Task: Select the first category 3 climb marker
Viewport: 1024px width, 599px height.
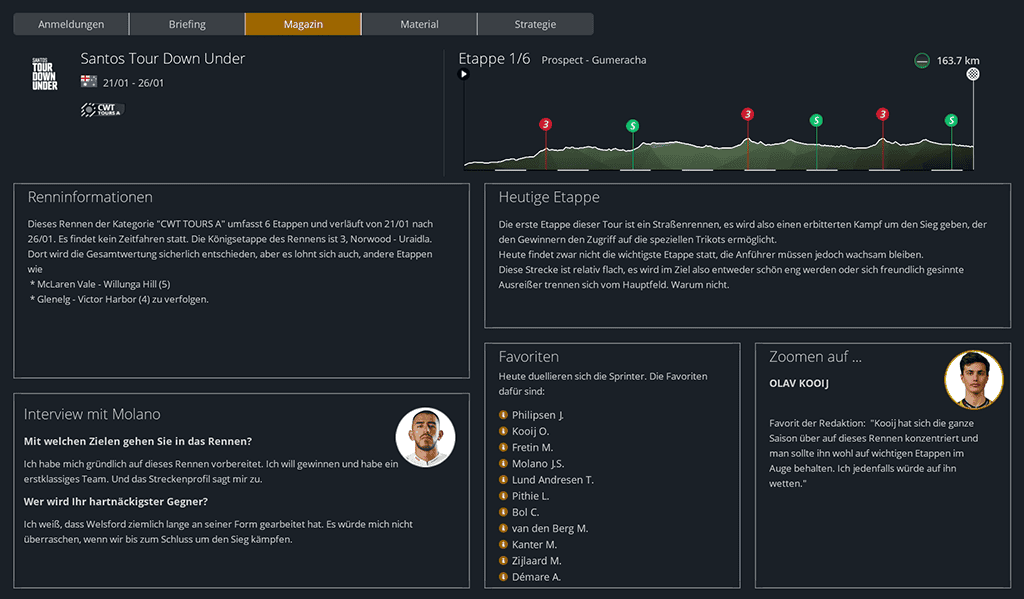Action: [x=545, y=124]
